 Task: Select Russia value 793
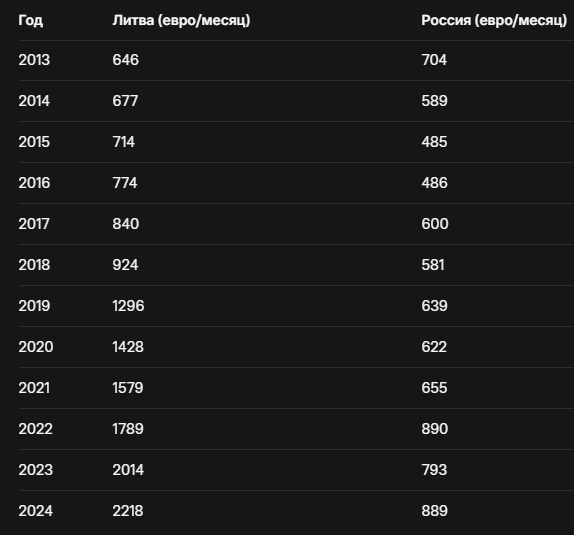[434, 470]
